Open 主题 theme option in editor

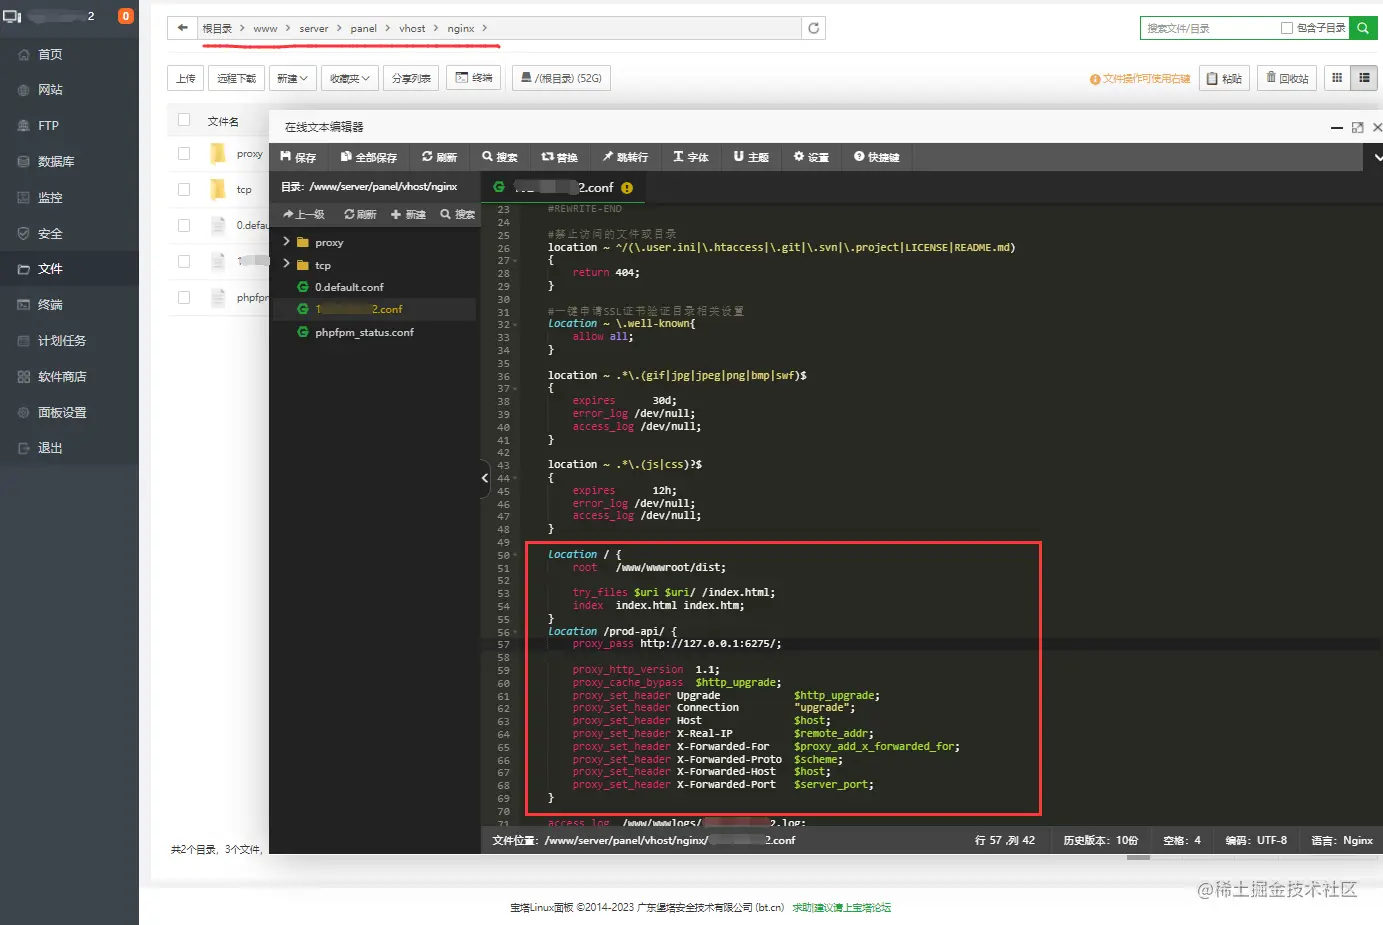tap(751, 157)
